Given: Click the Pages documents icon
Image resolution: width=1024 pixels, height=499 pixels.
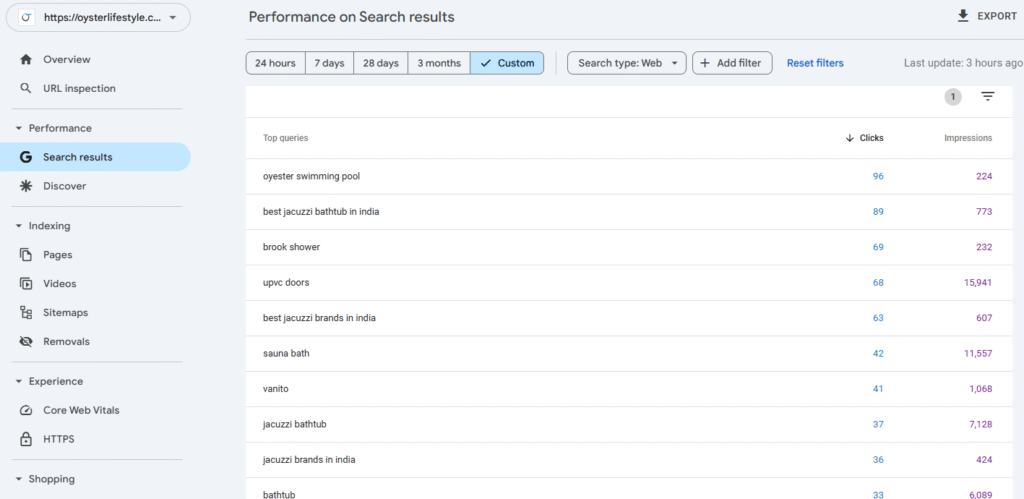Looking at the screenshot, I should [26, 255].
